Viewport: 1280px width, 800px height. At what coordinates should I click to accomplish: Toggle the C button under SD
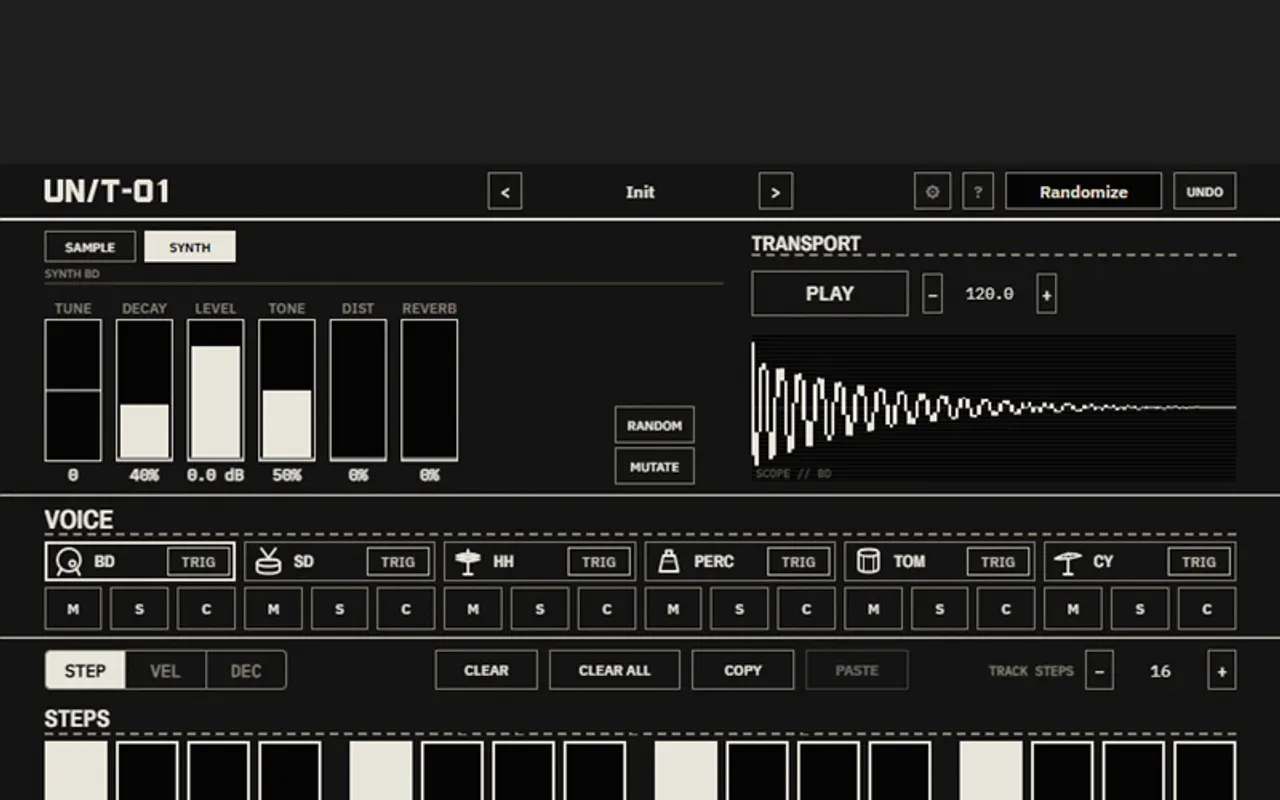click(x=406, y=609)
